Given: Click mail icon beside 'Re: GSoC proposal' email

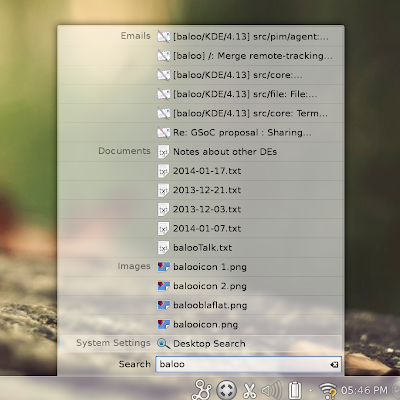Looking at the screenshot, I should click(163, 133).
